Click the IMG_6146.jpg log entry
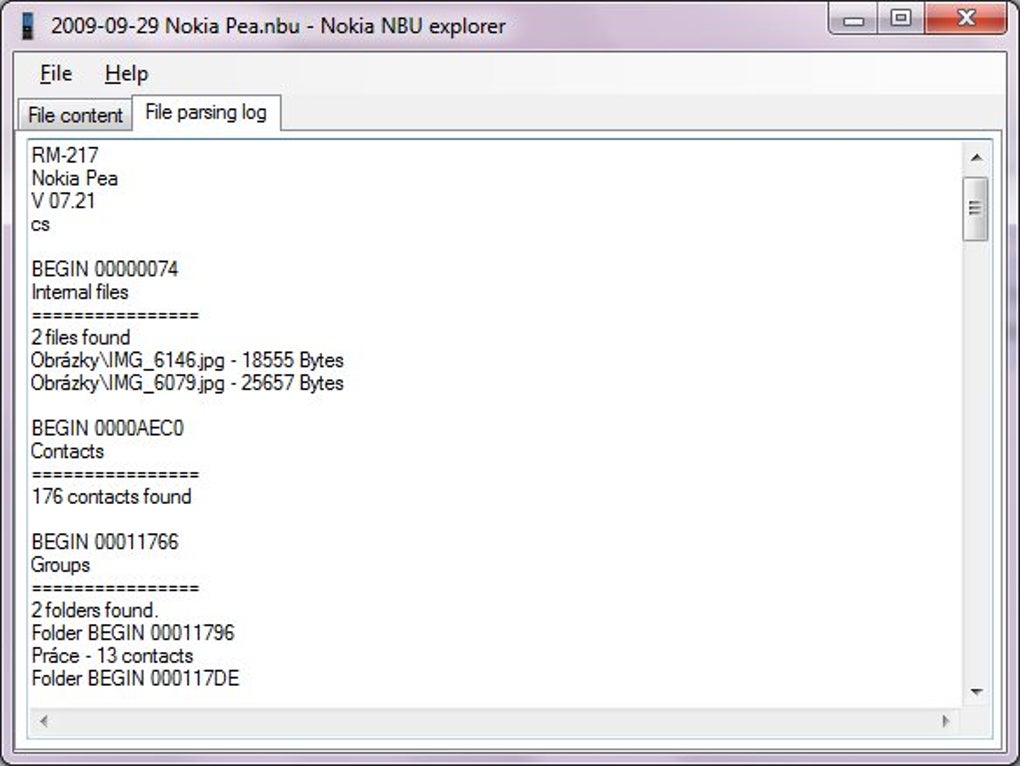This screenshot has height=766, width=1020. coord(187,360)
